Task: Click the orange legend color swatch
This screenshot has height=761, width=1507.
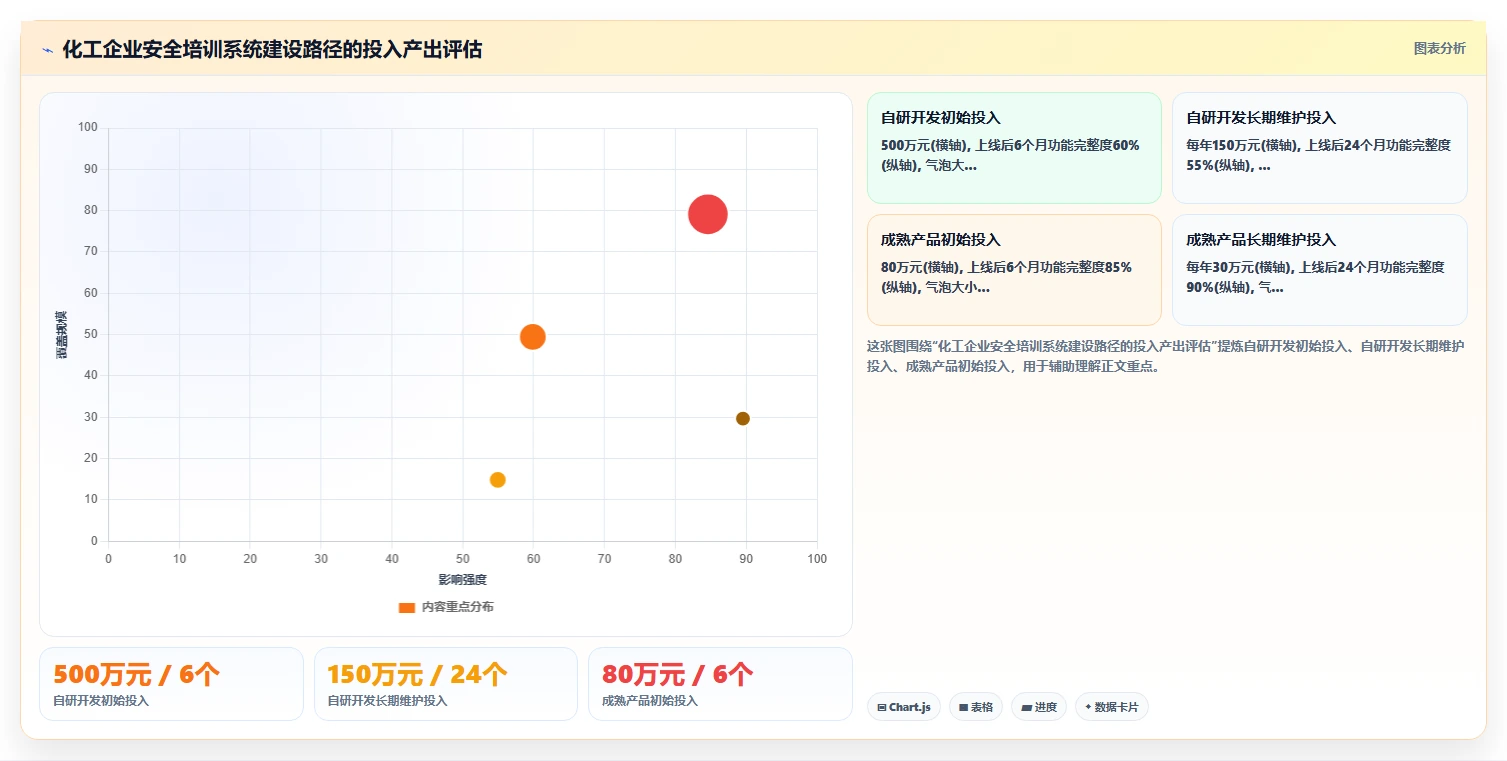Action: (407, 608)
